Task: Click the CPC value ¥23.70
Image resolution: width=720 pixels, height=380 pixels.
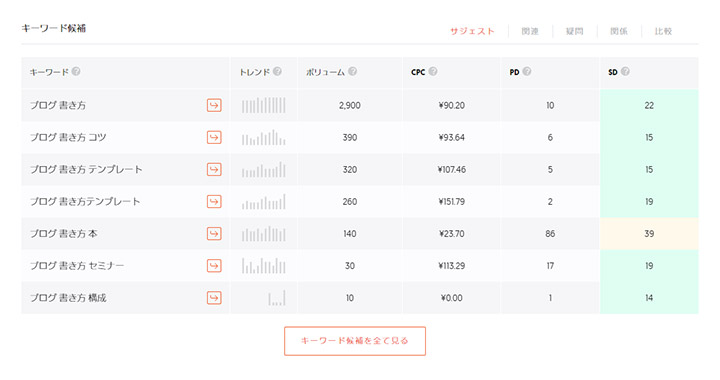Action: point(452,234)
